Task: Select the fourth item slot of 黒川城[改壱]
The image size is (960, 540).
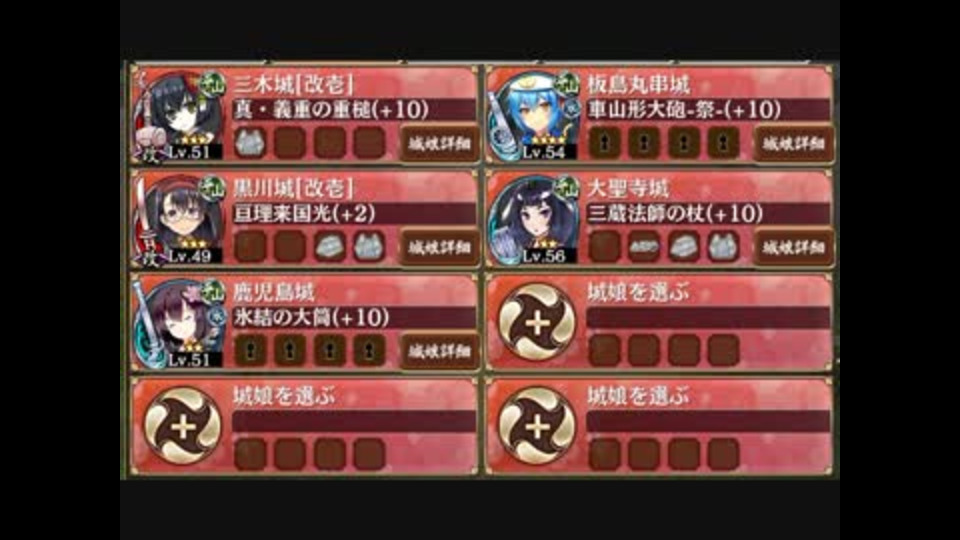Action: pyautogui.click(x=369, y=247)
